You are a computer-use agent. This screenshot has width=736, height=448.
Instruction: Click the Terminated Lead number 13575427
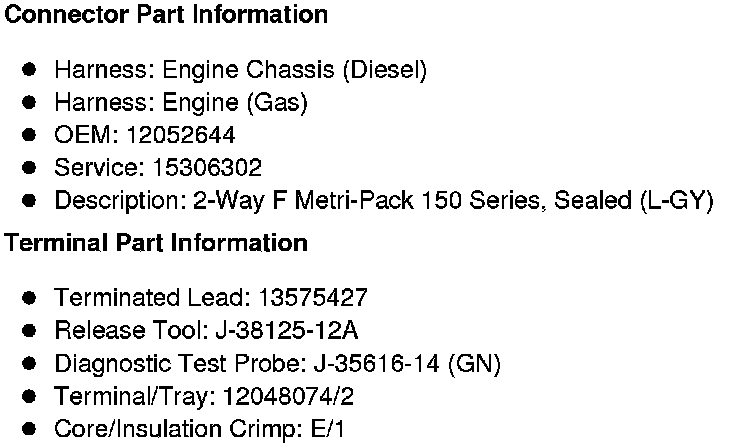coord(312,298)
